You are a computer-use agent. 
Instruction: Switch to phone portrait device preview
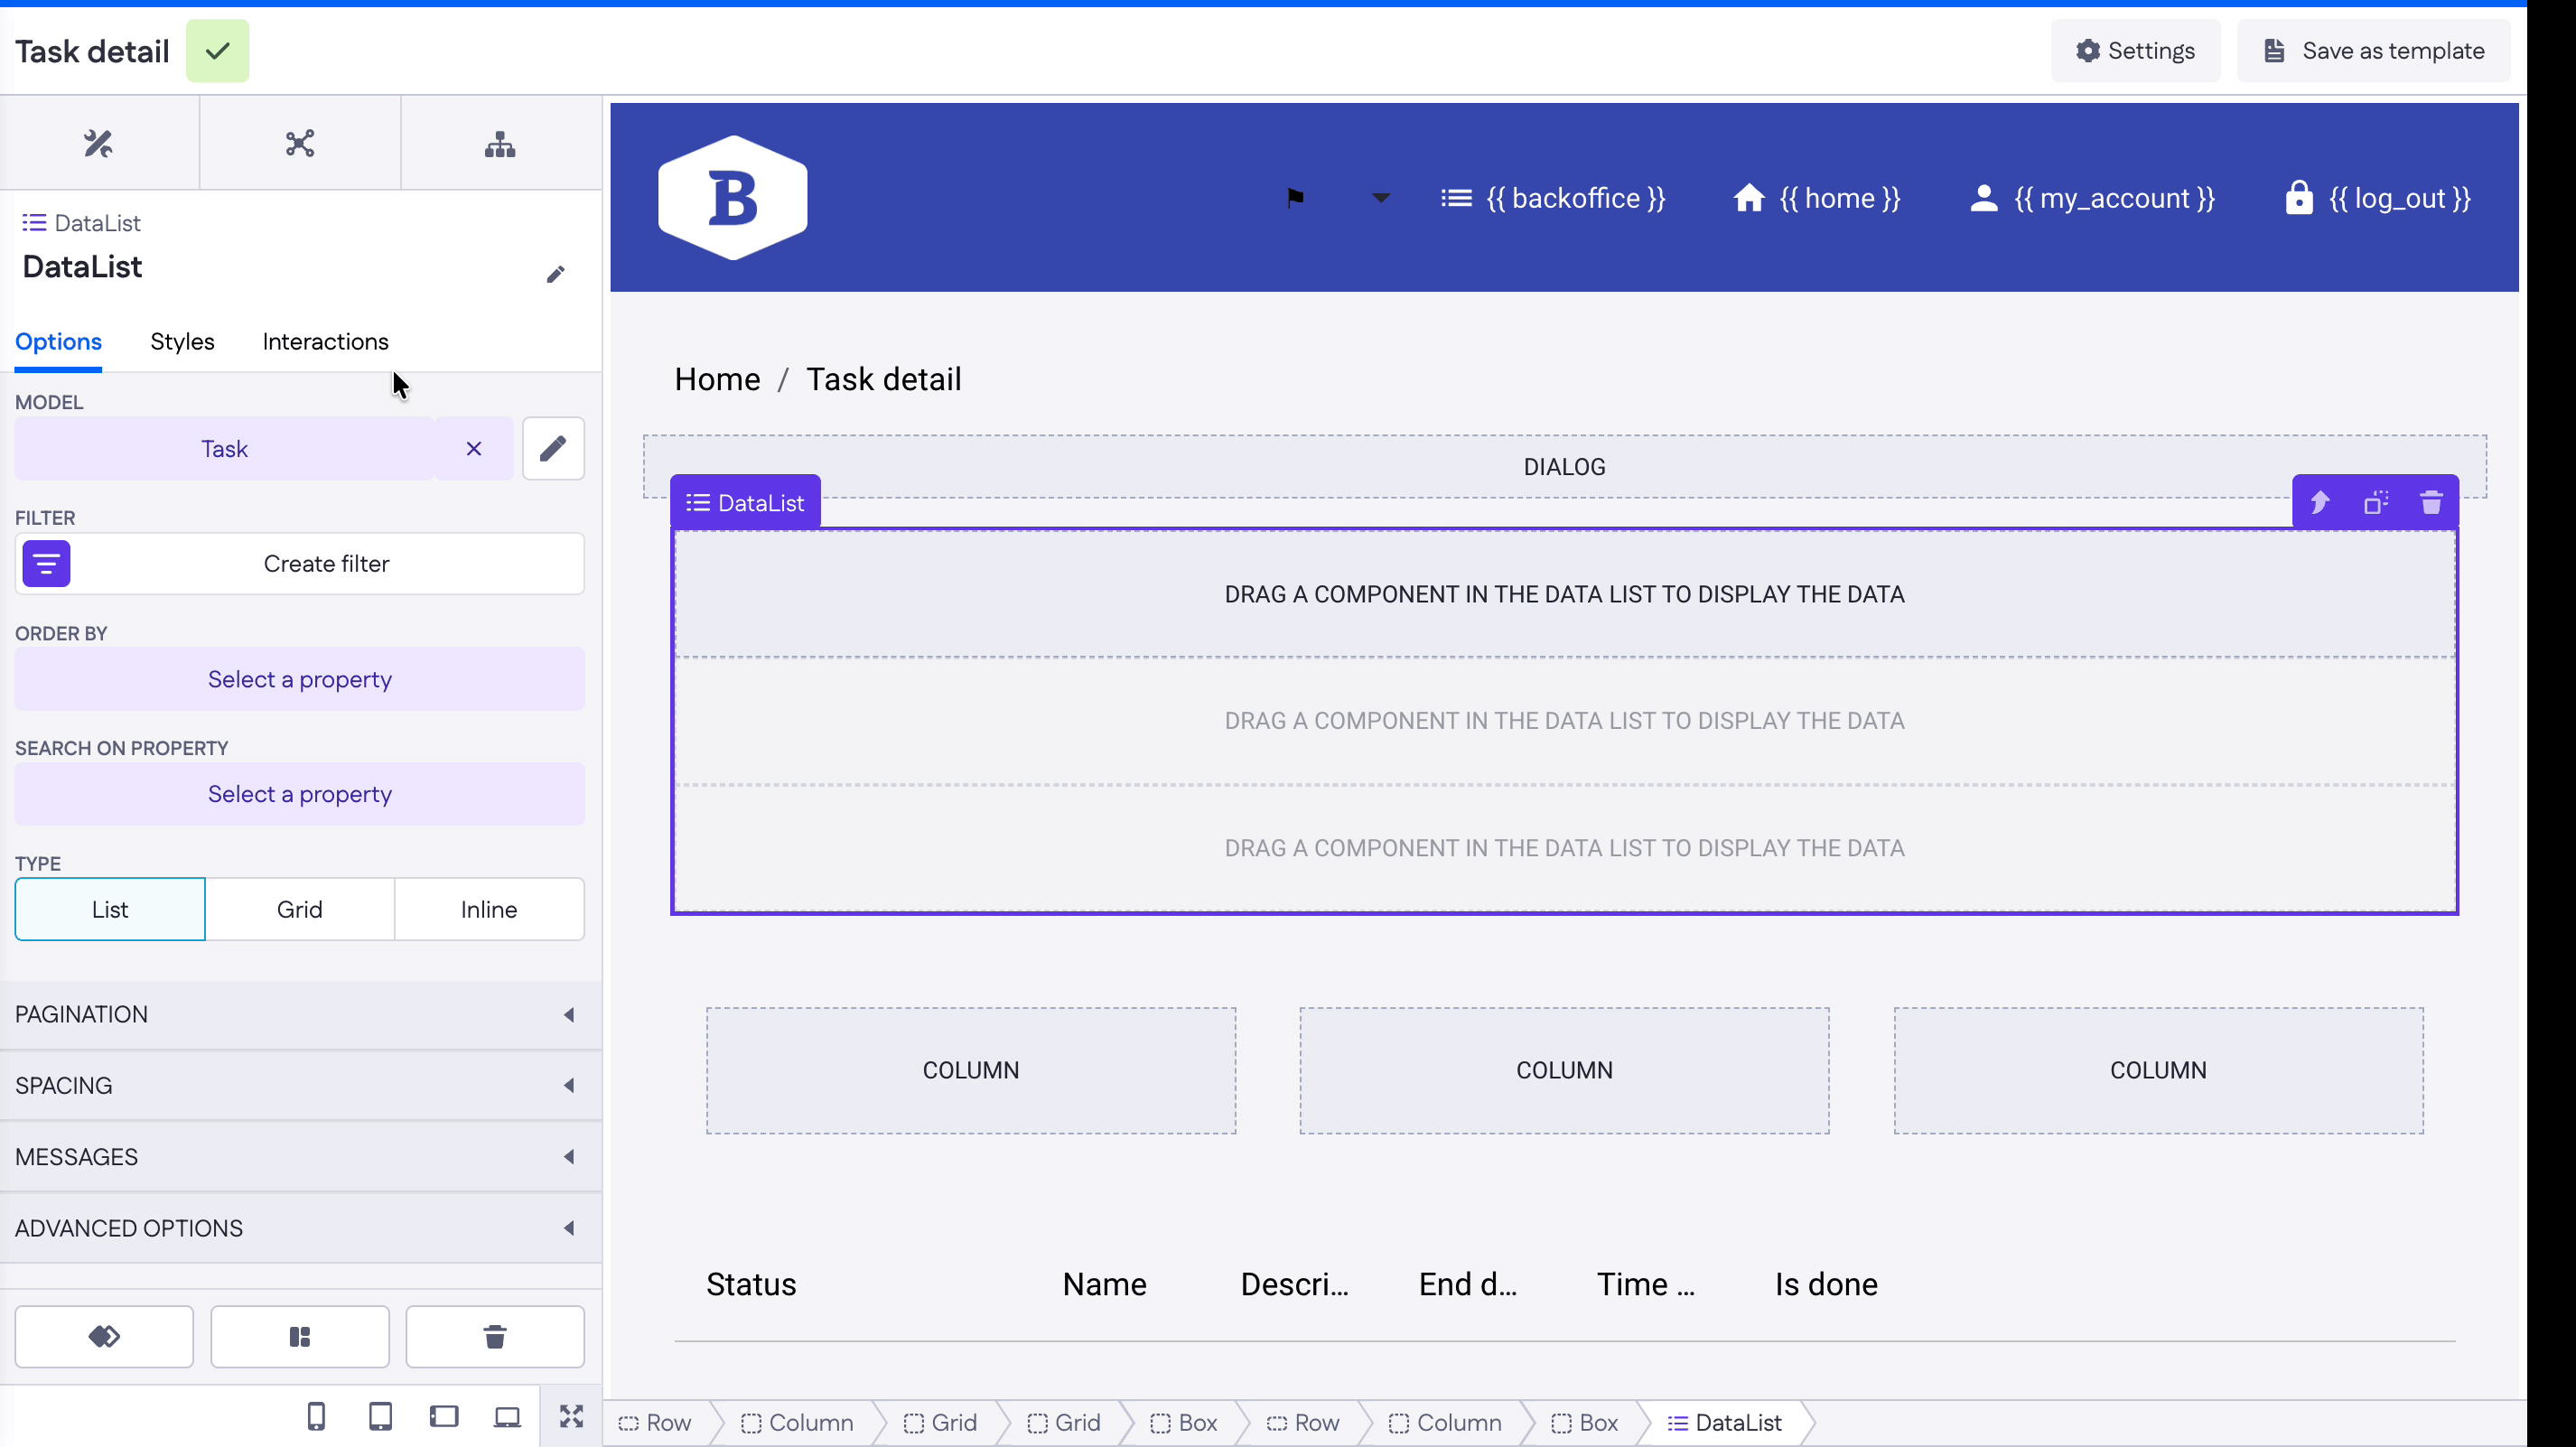(316, 1416)
